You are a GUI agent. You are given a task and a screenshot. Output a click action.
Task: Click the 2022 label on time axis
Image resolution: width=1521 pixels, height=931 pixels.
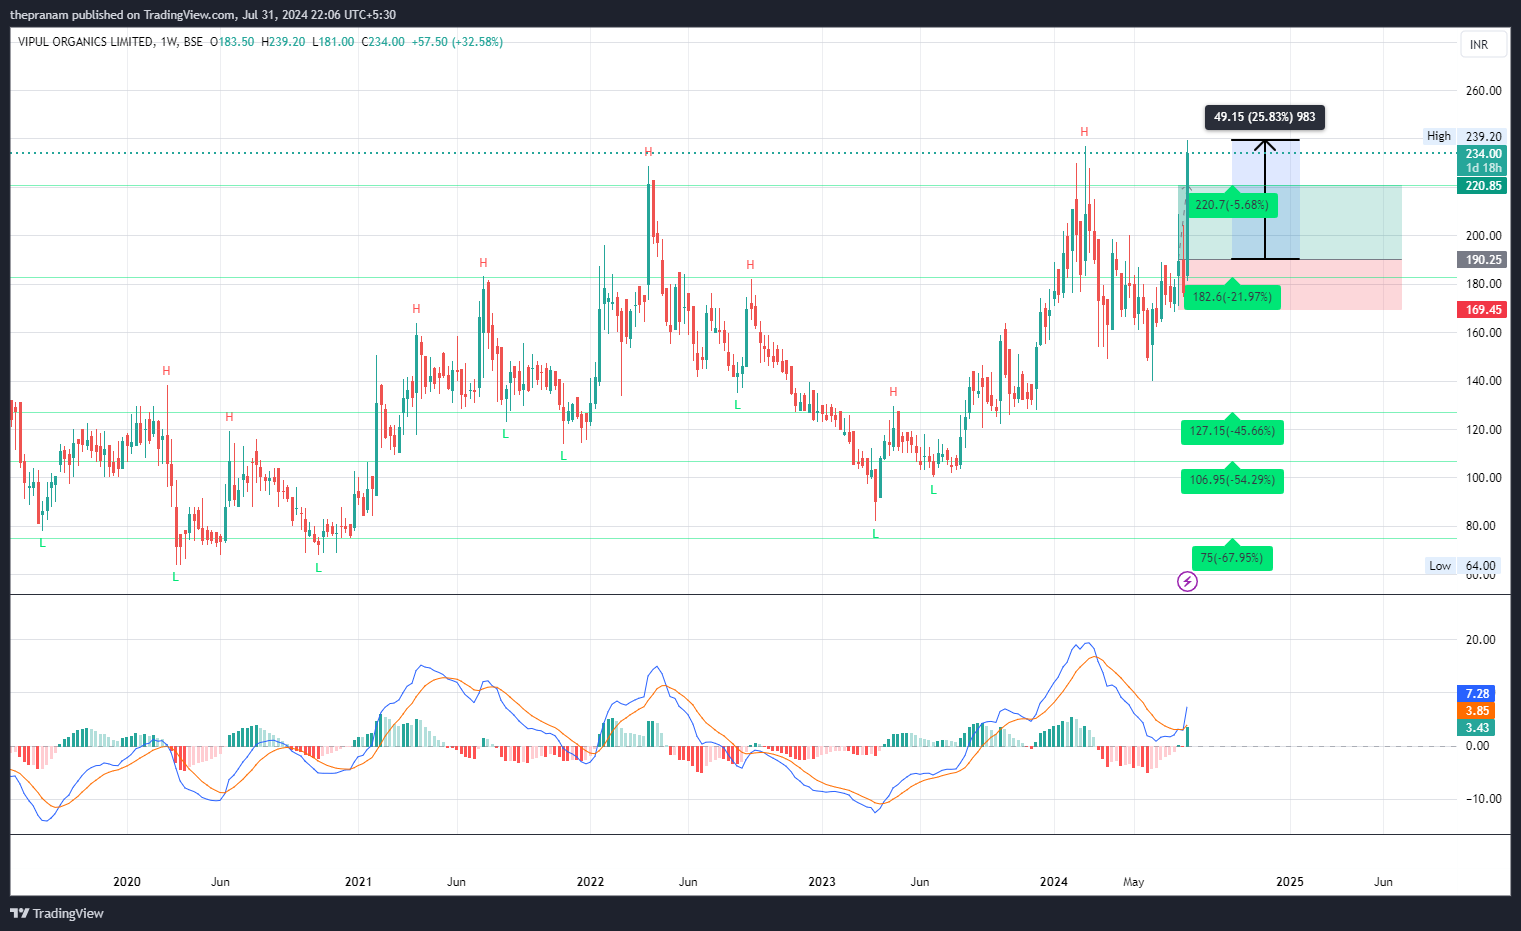(x=590, y=882)
